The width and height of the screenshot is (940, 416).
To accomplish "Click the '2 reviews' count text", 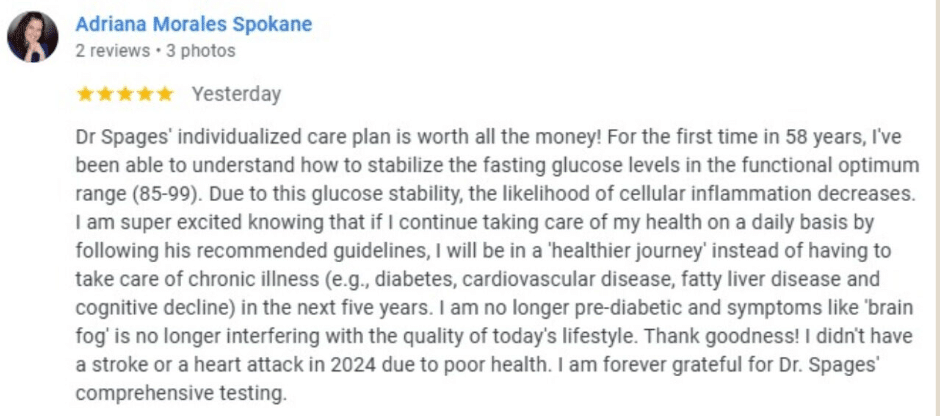I will click(x=113, y=51).
